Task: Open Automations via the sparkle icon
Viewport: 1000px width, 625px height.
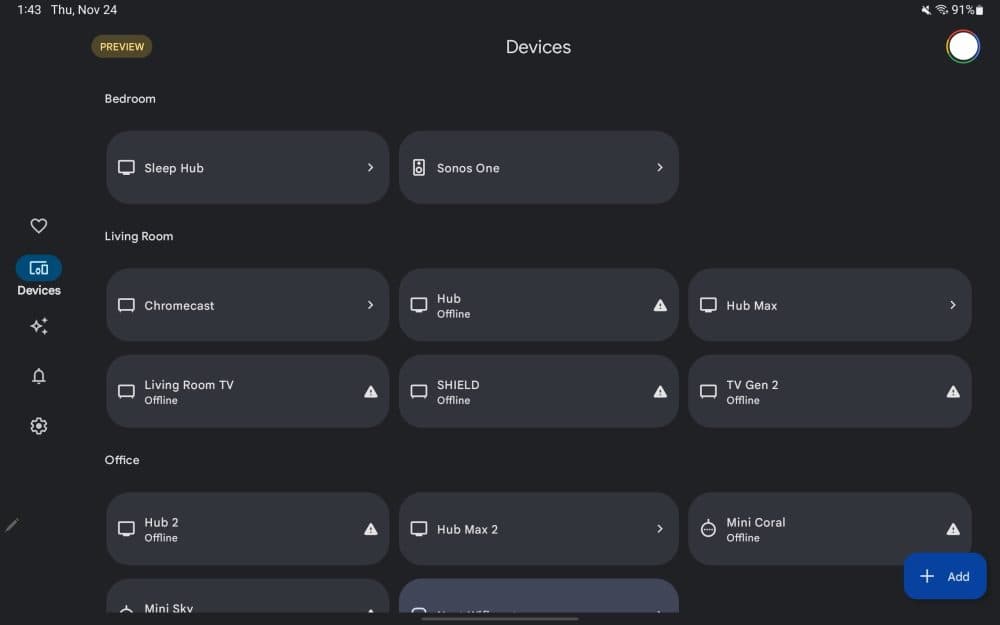Action: [x=38, y=326]
